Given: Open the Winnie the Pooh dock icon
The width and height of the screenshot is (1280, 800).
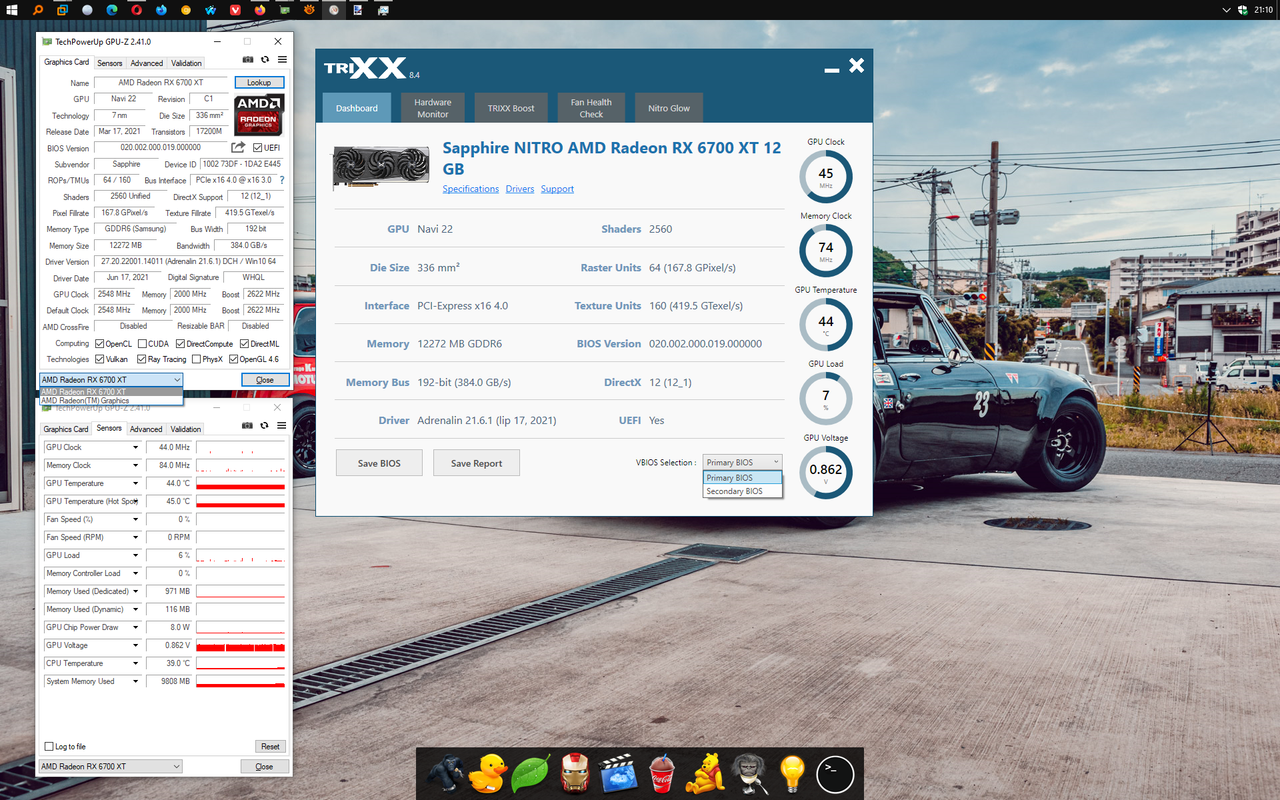Looking at the screenshot, I should [x=705, y=773].
